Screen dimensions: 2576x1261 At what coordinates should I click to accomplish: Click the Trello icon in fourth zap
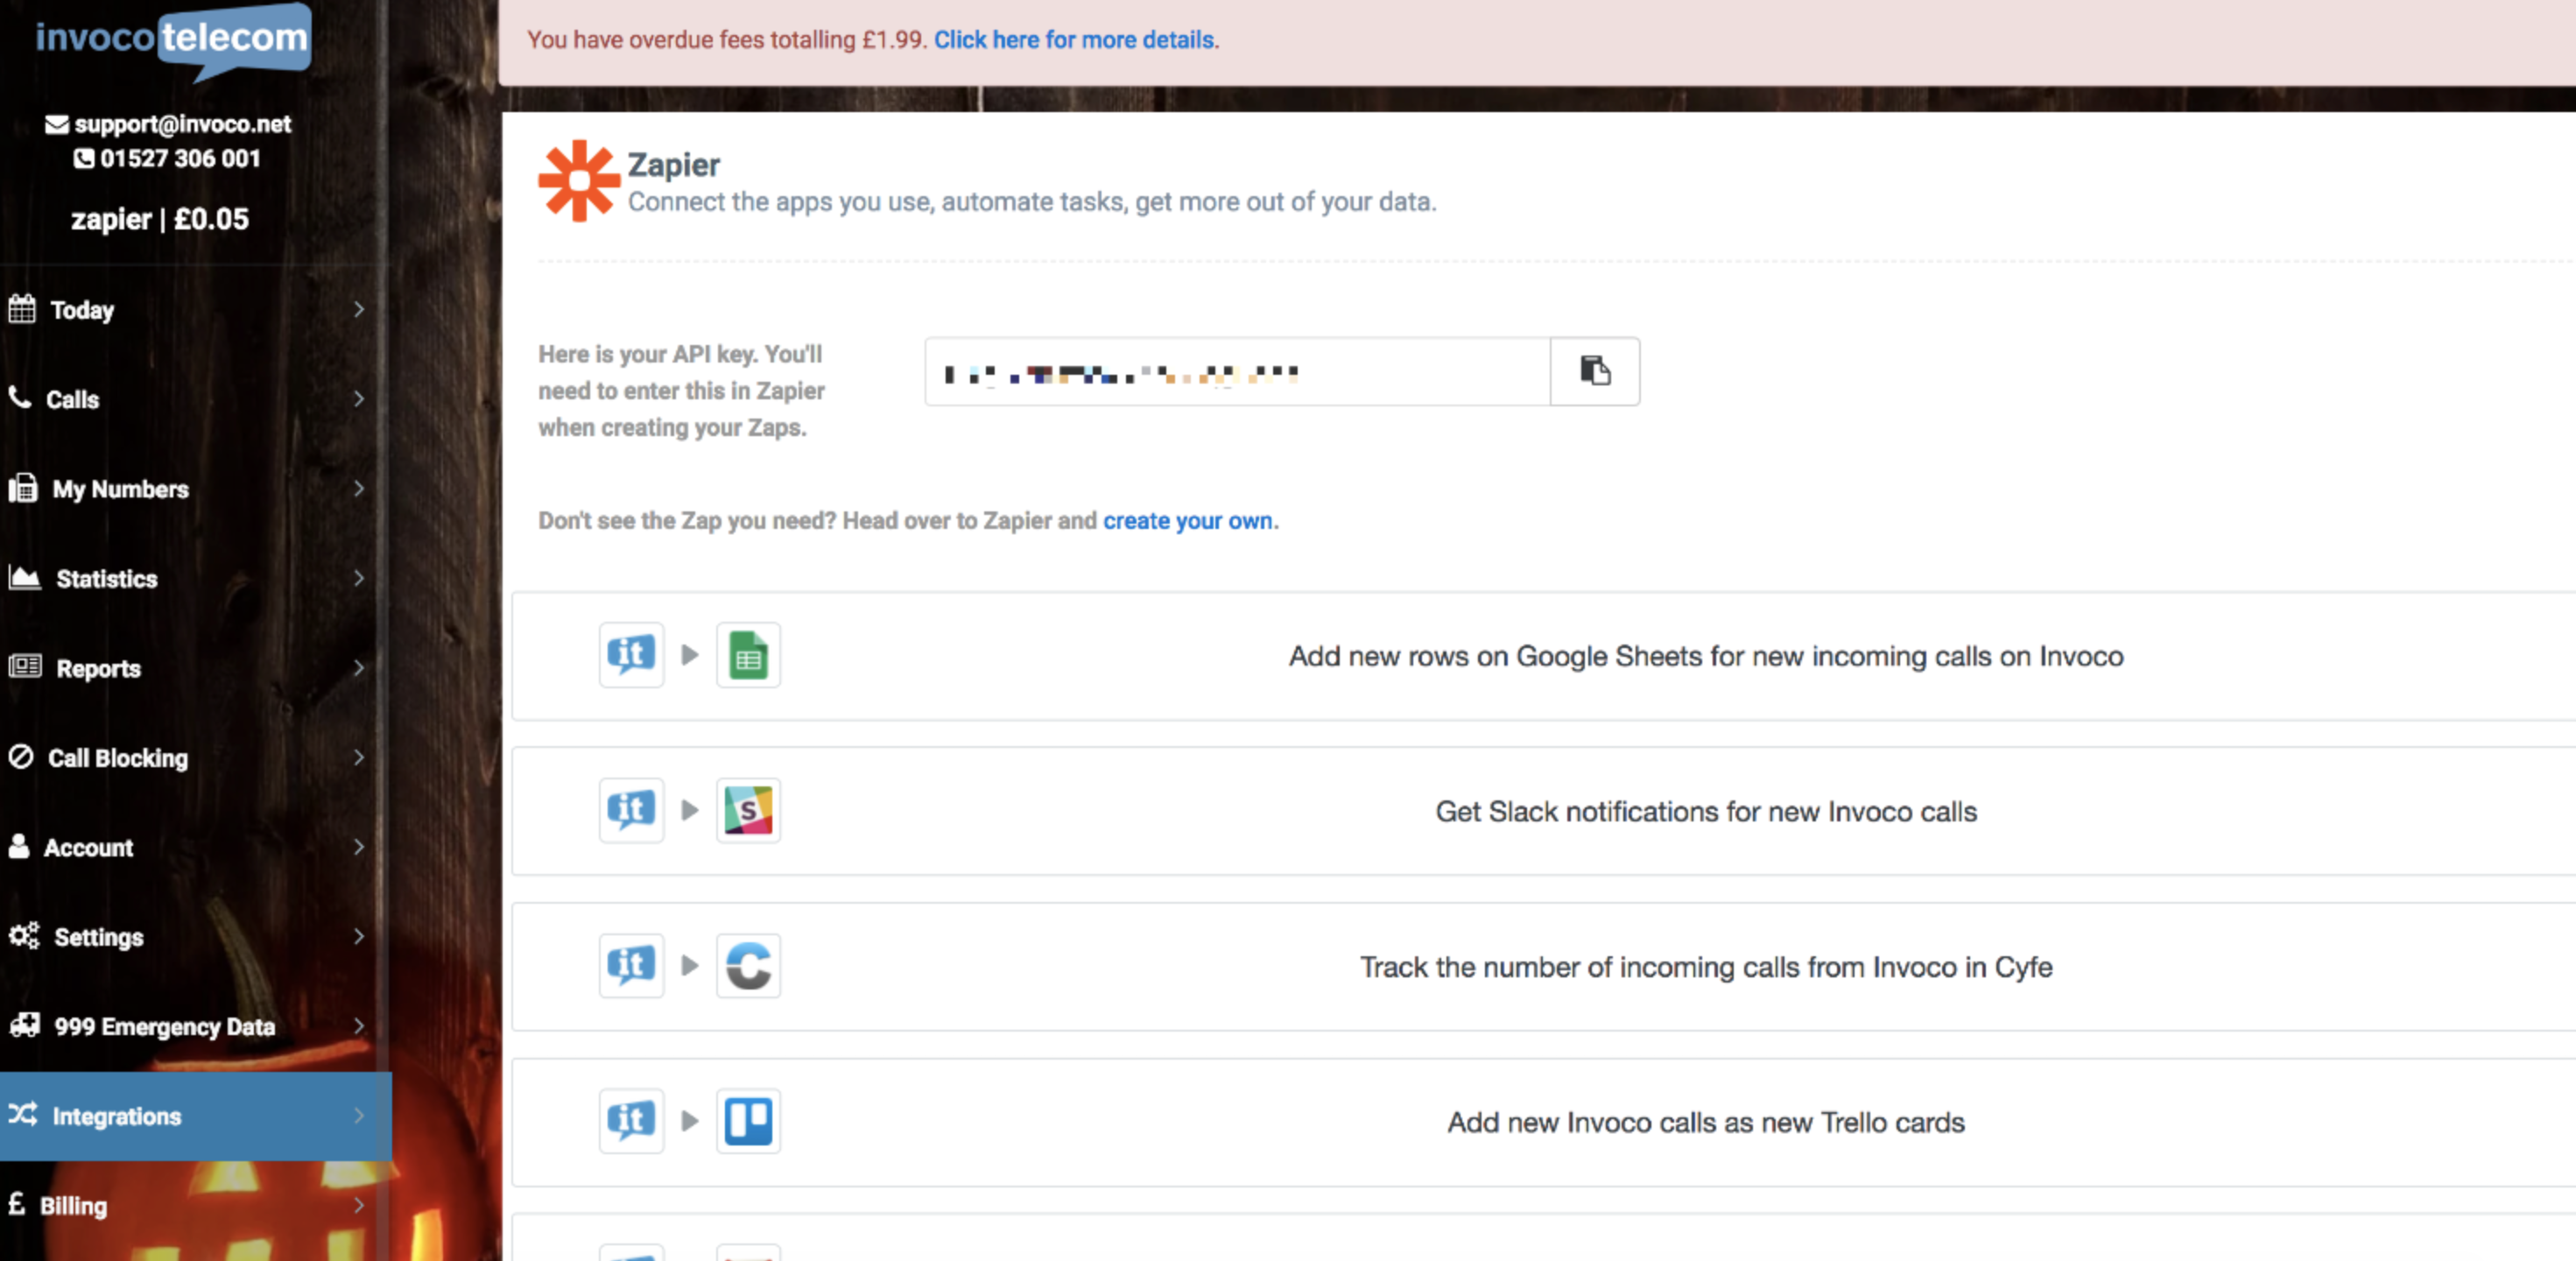[x=748, y=1121]
